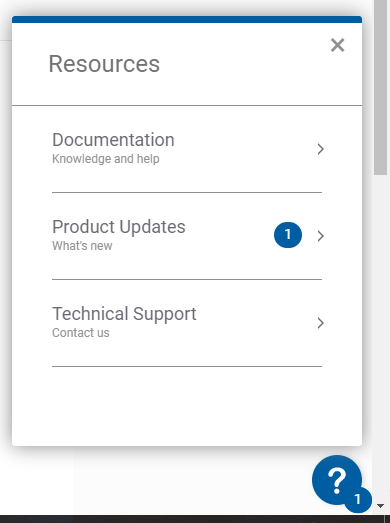Open the Product Updates section
The width and height of the screenshot is (390, 523).
point(187,236)
